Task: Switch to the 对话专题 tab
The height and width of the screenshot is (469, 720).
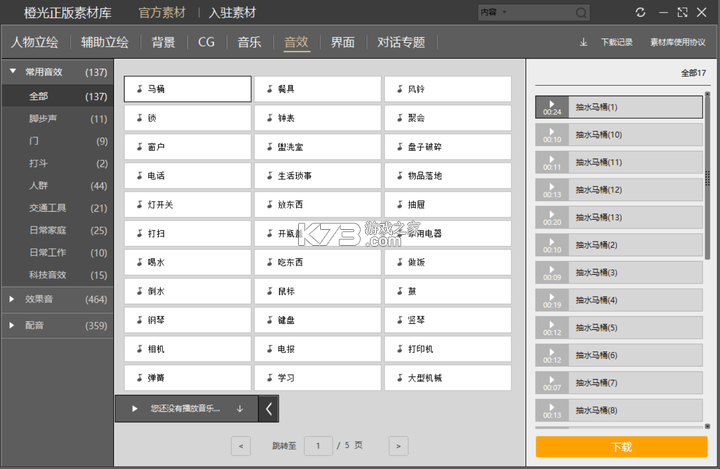Action: (401, 42)
